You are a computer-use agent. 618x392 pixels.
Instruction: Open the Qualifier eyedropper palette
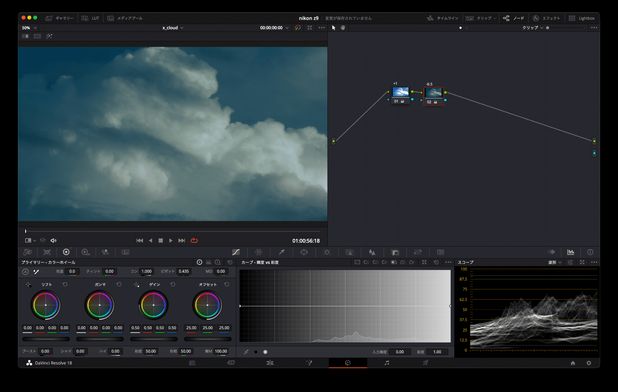tap(281, 252)
